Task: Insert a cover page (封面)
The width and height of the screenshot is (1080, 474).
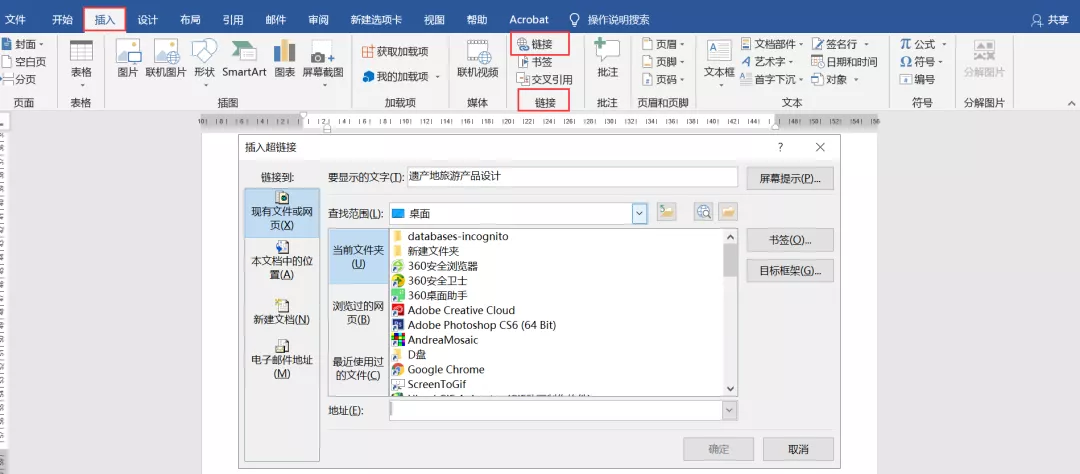Action: (x=22, y=44)
